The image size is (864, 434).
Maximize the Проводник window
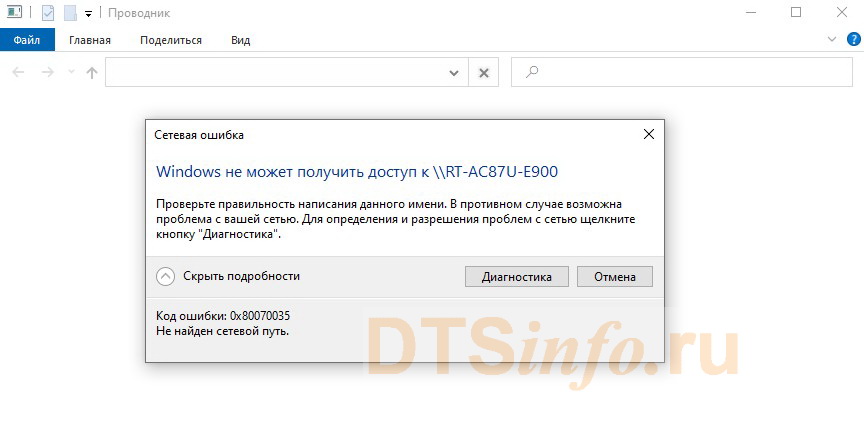[x=796, y=12]
